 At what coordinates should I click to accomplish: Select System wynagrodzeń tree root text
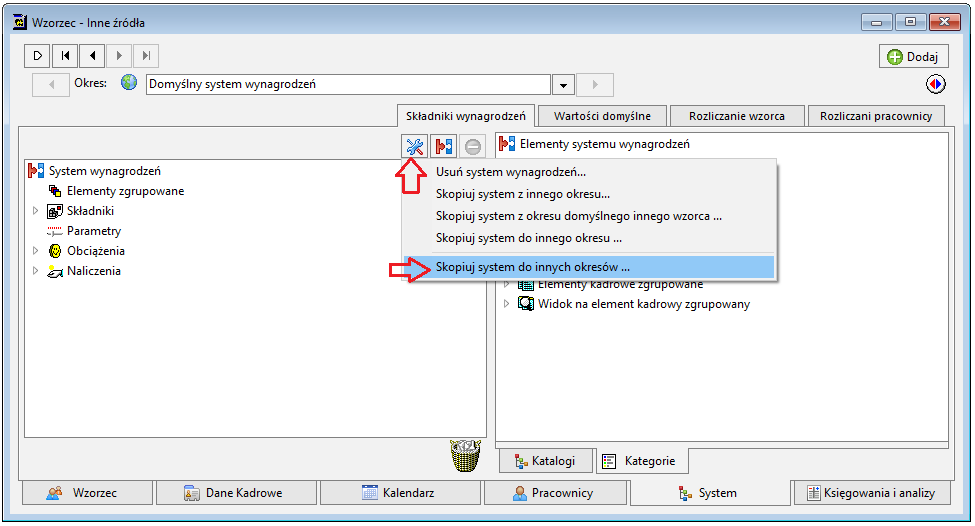(x=104, y=171)
